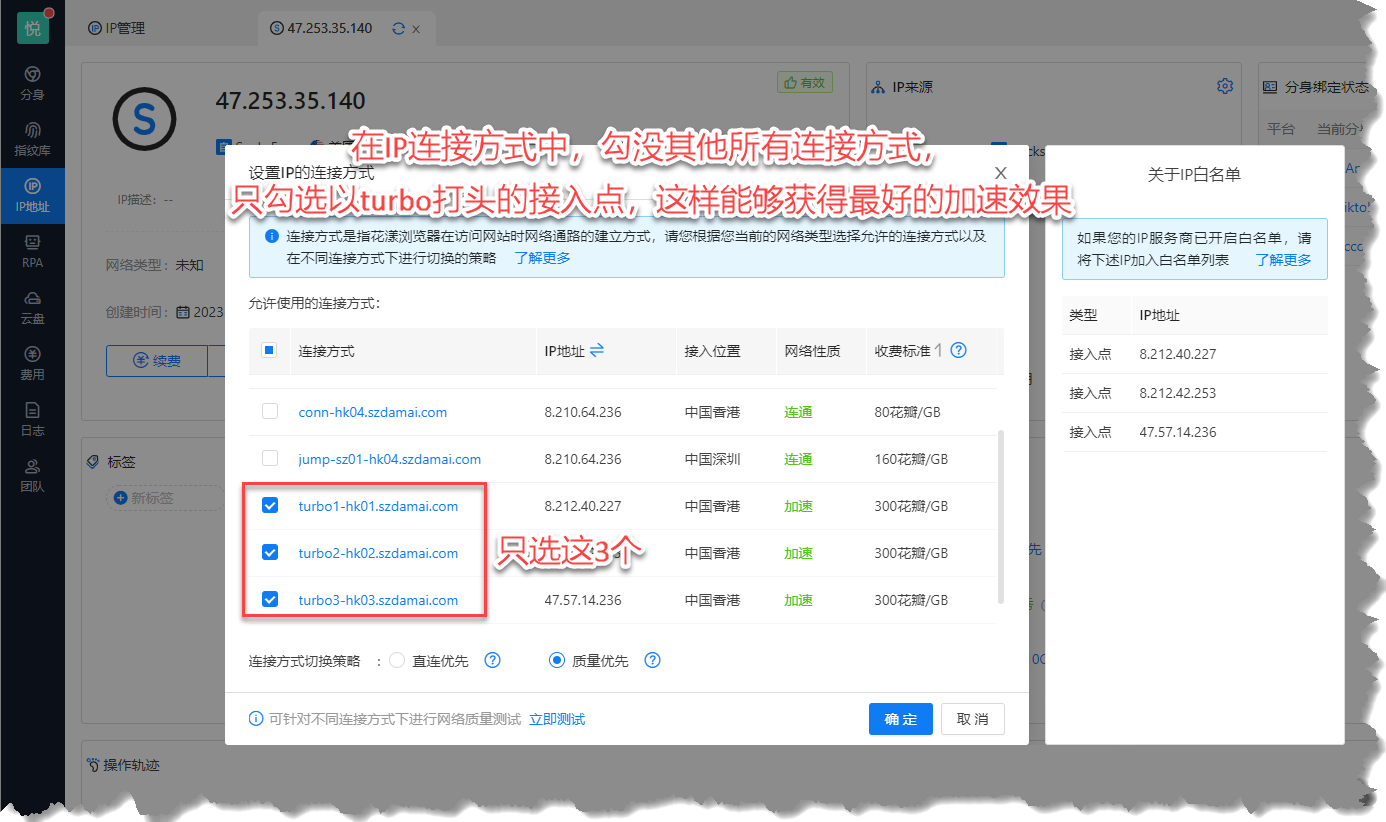Click the 加速 status in turbo1-hk01 row
Viewport: 1386px width, 822px height.
798,506
